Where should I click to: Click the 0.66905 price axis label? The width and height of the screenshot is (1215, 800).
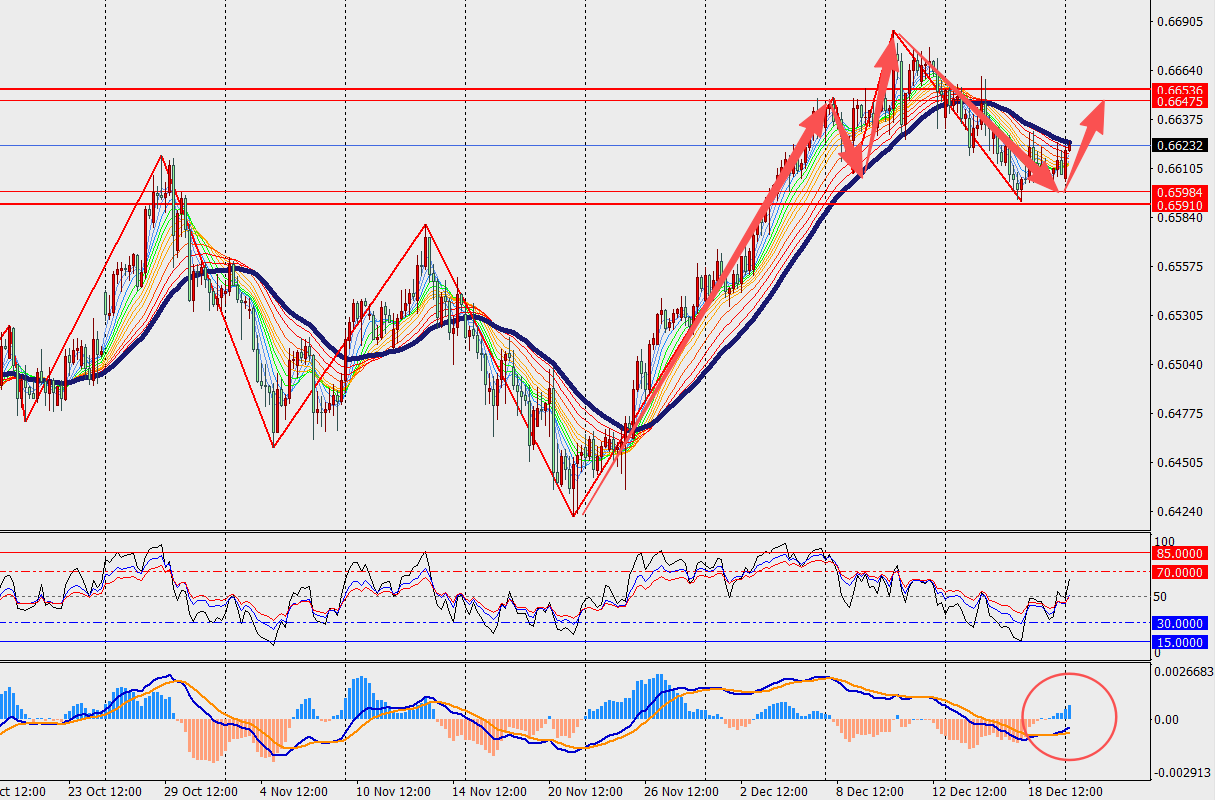point(1179,21)
